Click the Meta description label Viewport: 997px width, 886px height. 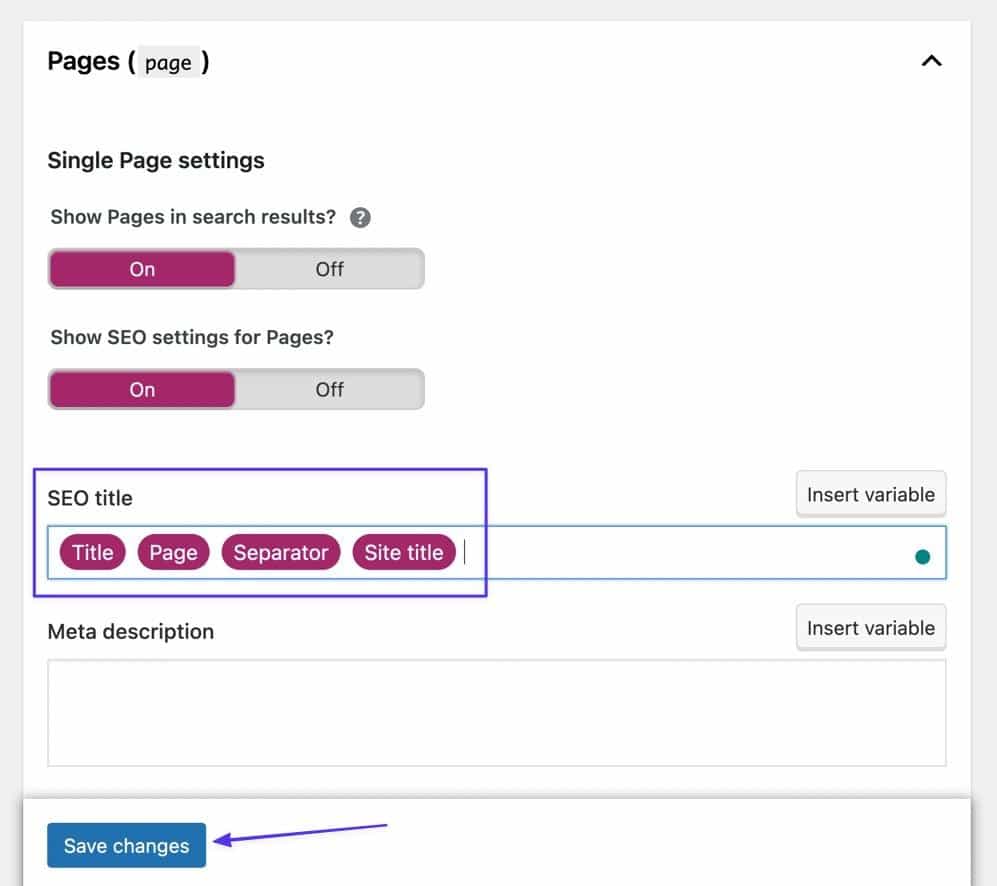click(x=130, y=632)
